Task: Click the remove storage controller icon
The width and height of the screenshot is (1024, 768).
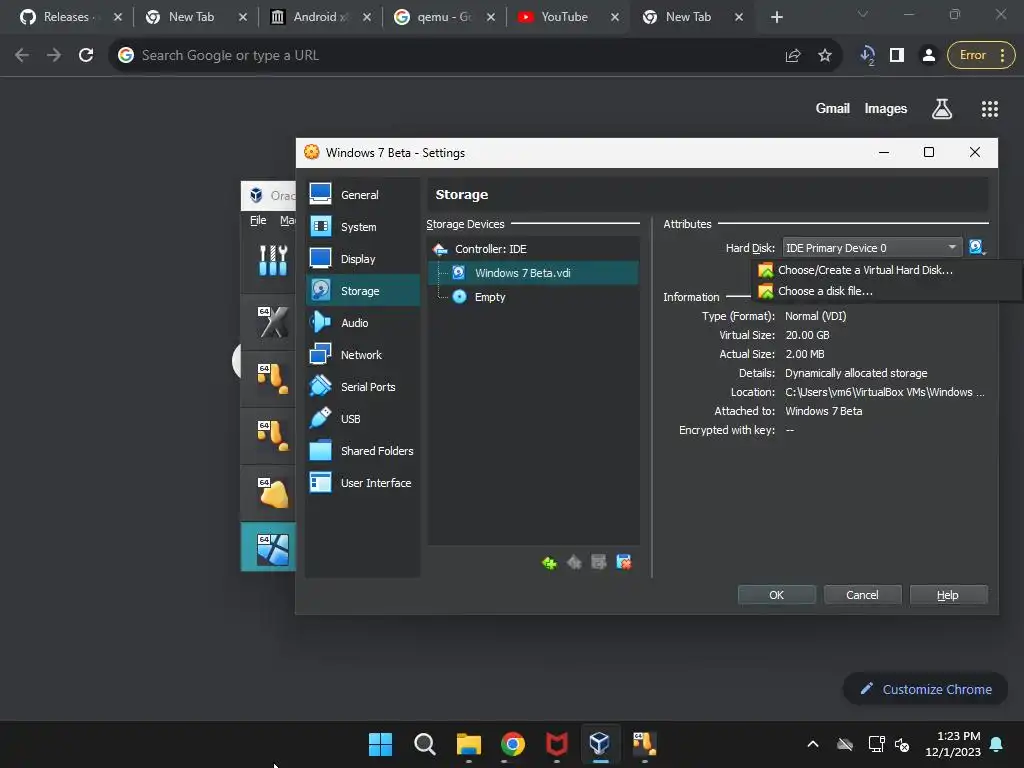Action: pyautogui.click(x=574, y=562)
